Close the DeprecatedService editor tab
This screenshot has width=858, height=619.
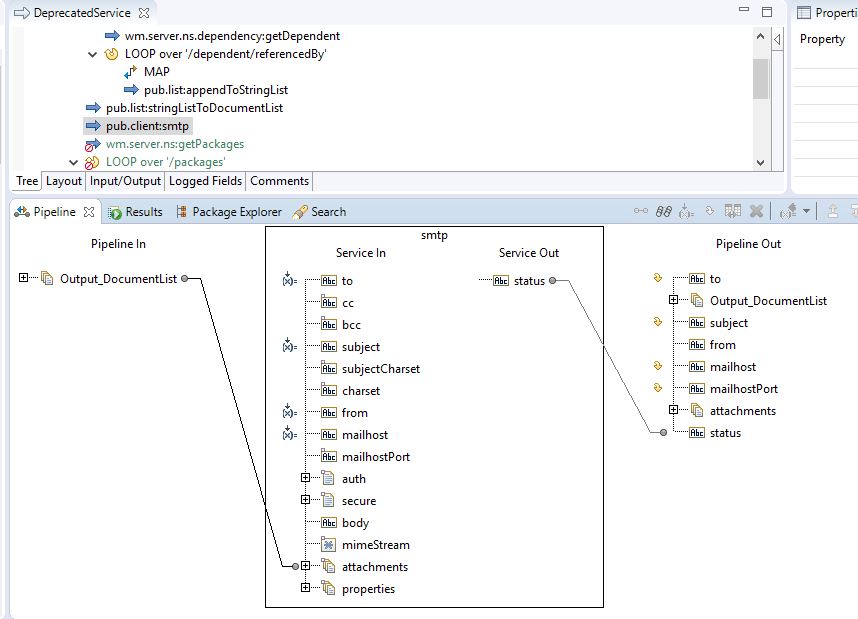pos(144,13)
